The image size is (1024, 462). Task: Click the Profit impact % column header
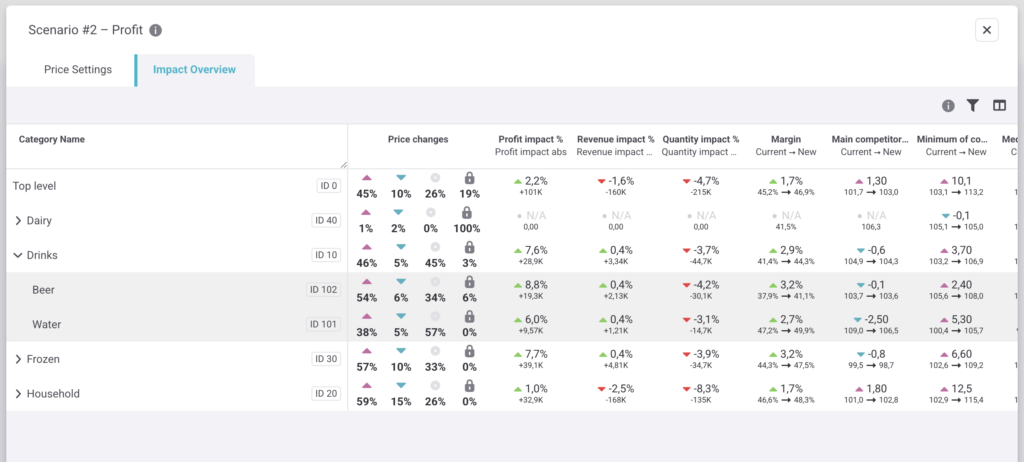tap(530, 139)
